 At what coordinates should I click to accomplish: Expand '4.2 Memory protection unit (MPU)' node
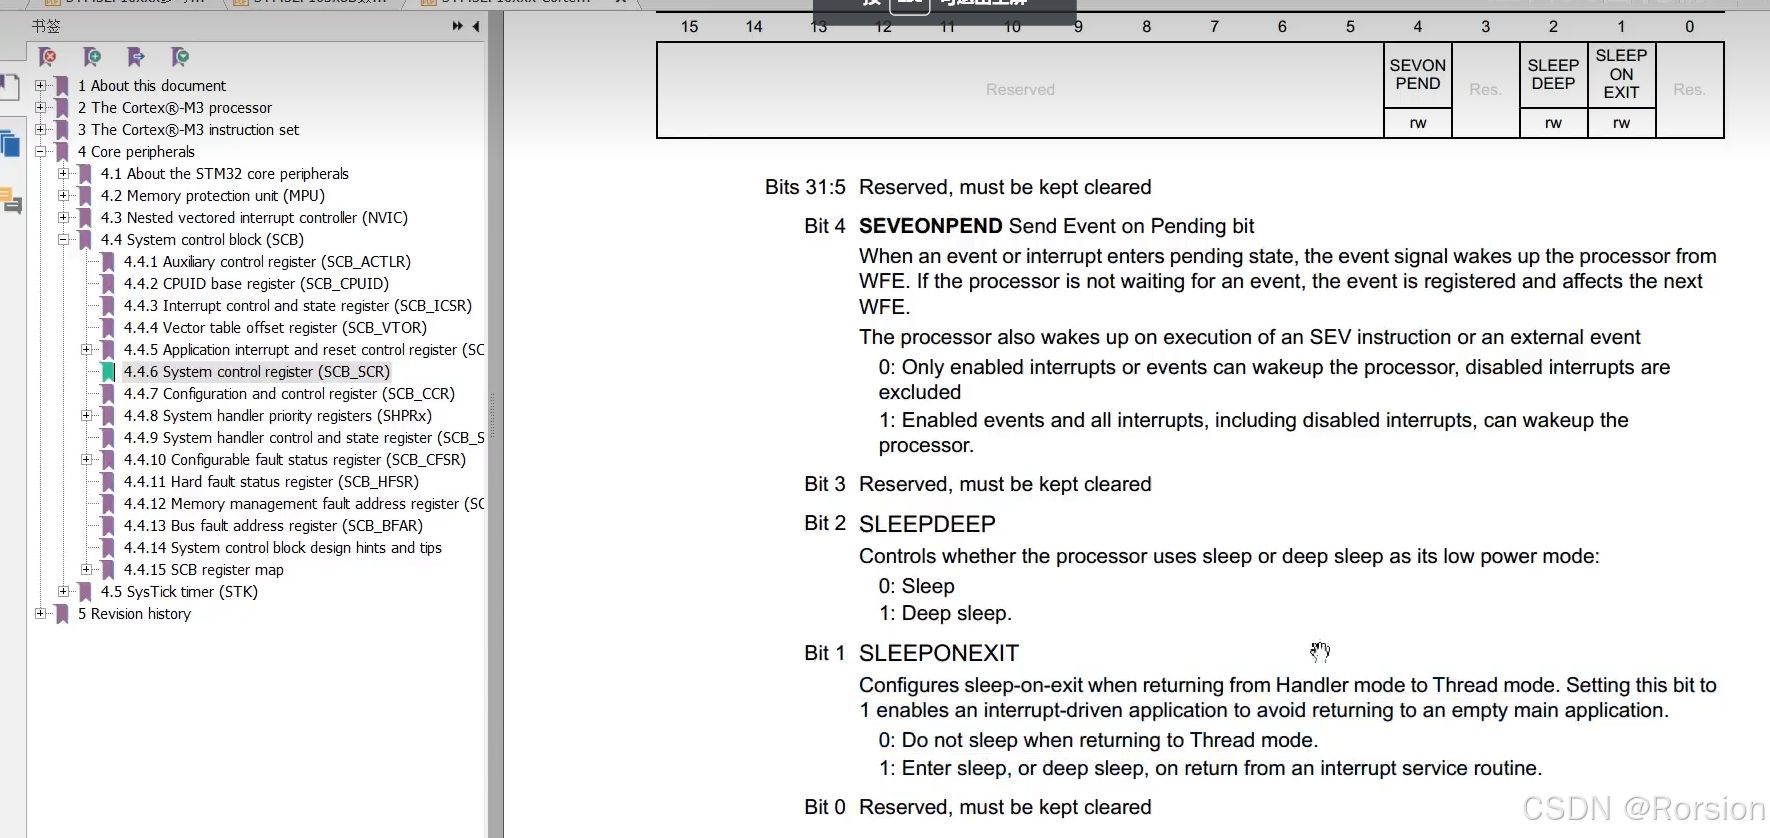click(64, 196)
